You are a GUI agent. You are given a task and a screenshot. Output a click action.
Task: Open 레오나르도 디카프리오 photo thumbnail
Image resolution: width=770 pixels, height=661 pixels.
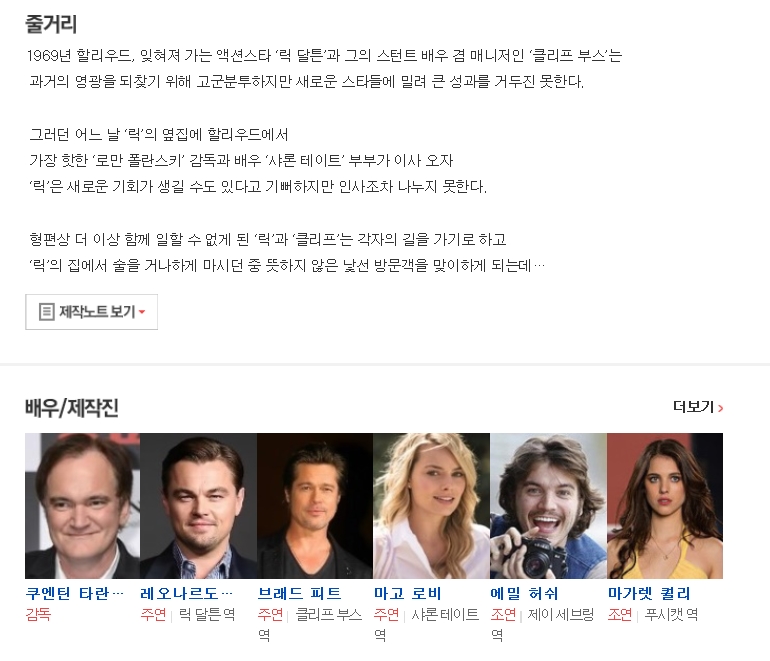point(198,506)
